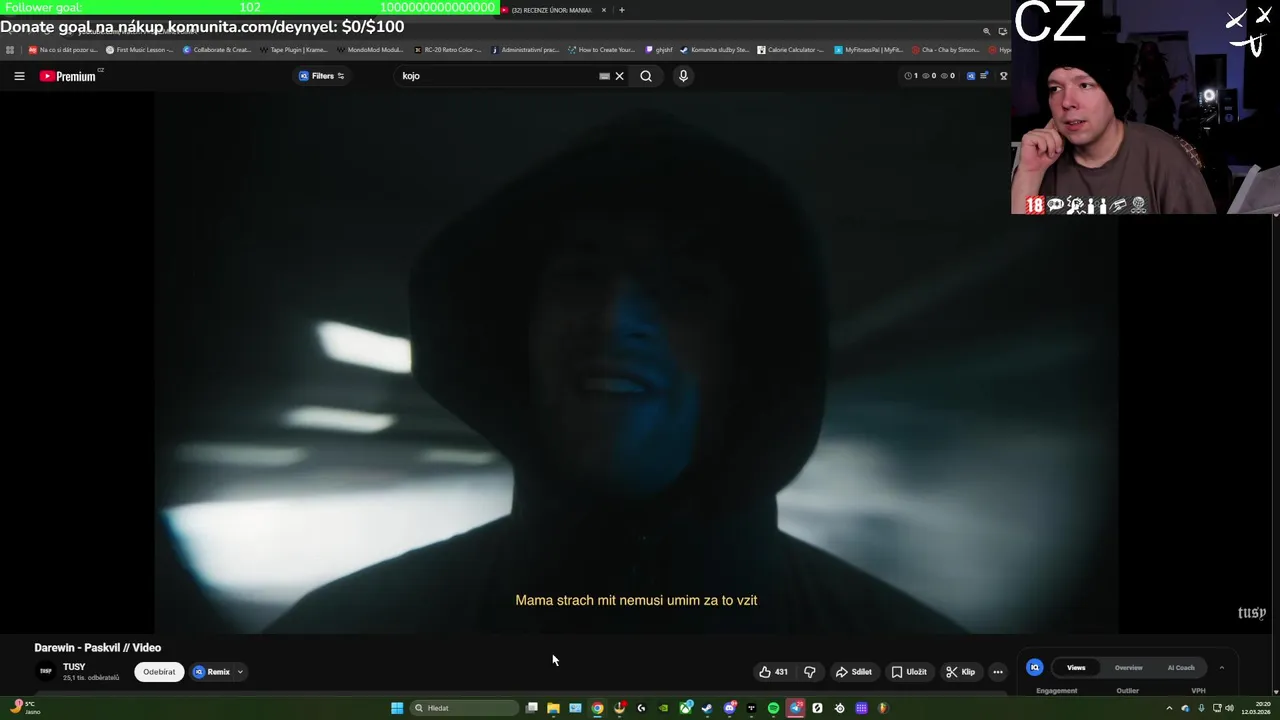
Task: Open TIDAL from the taskbar
Action: 751,708
